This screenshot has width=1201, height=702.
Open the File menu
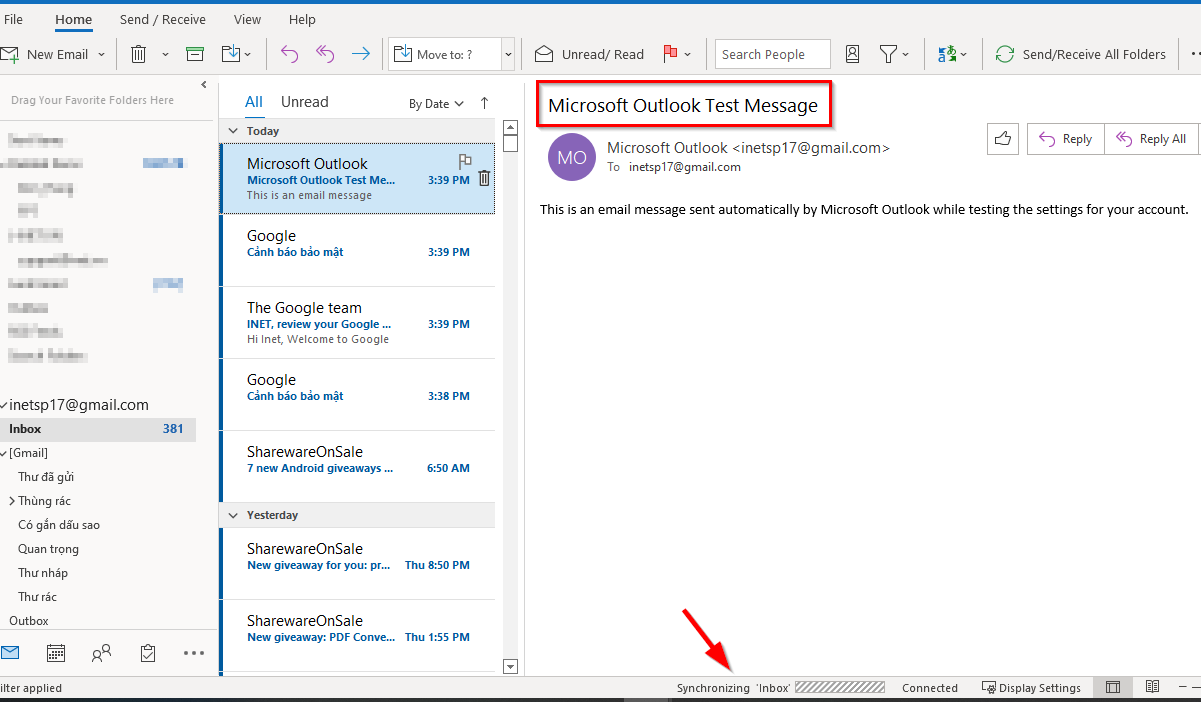(x=14, y=19)
